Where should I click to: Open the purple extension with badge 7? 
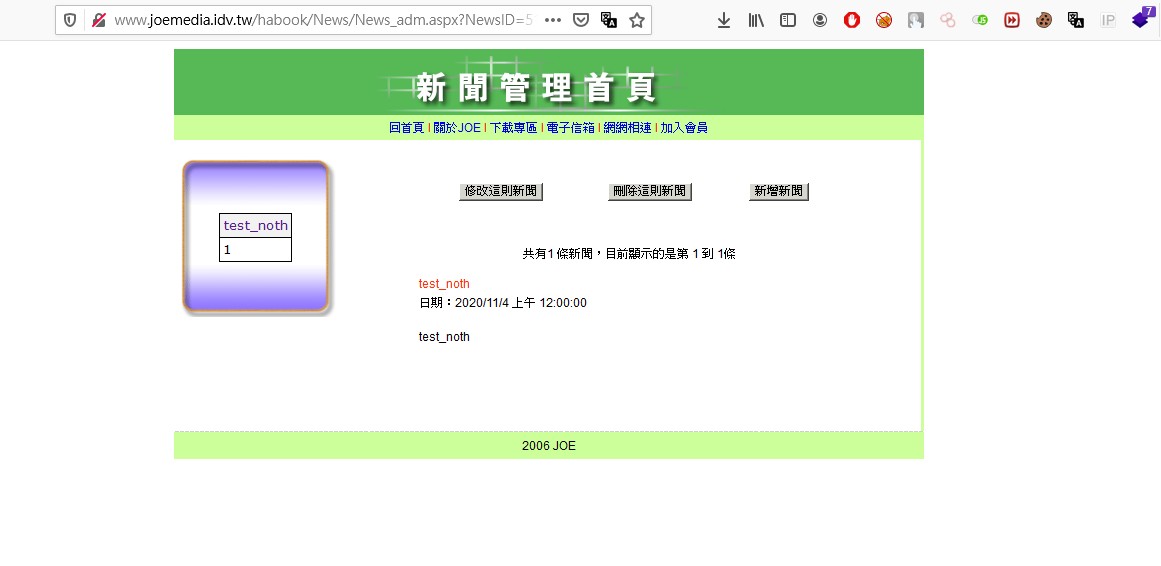(1141, 19)
